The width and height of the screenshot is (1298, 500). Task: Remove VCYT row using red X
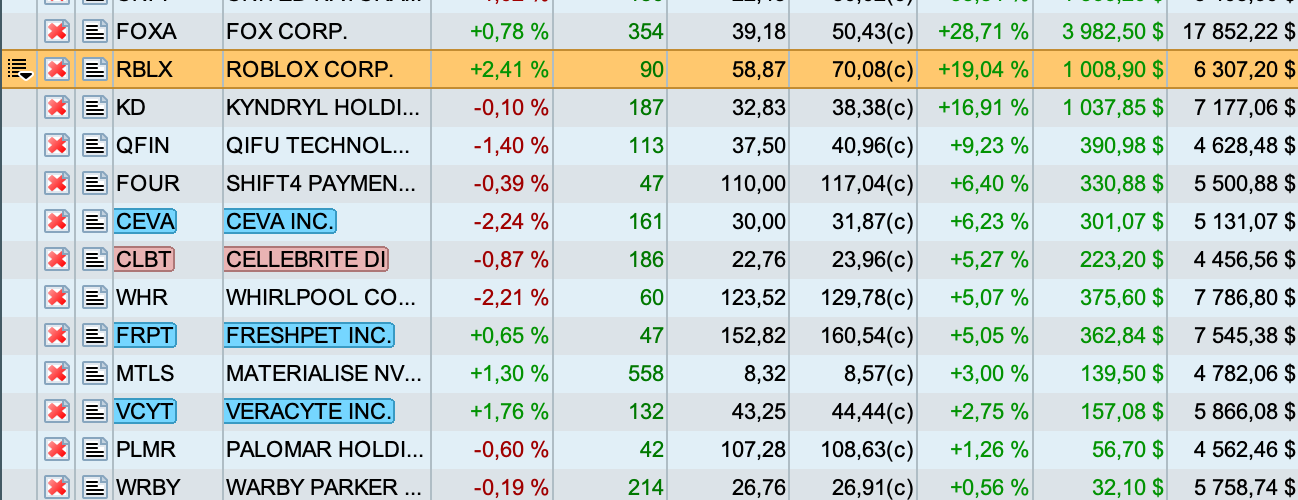[x=57, y=412]
